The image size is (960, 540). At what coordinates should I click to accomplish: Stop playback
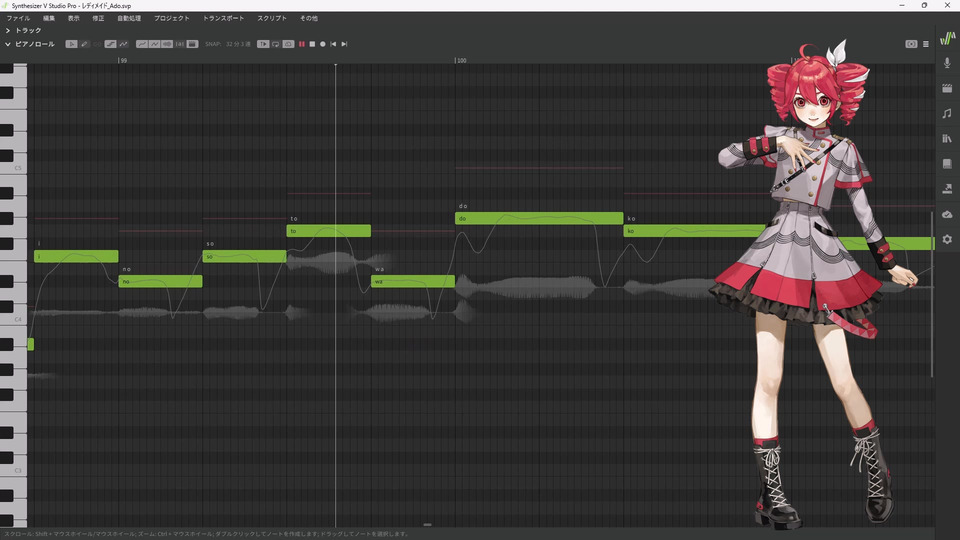point(312,44)
